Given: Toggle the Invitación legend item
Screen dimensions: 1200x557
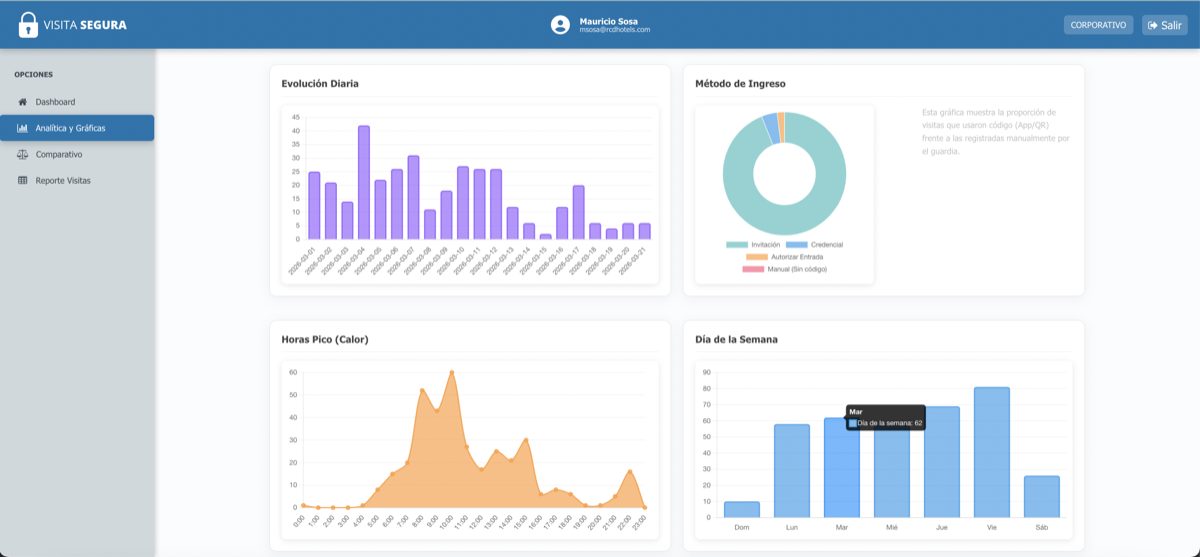Looking at the screenshot, I should click(x=753, y=245).
